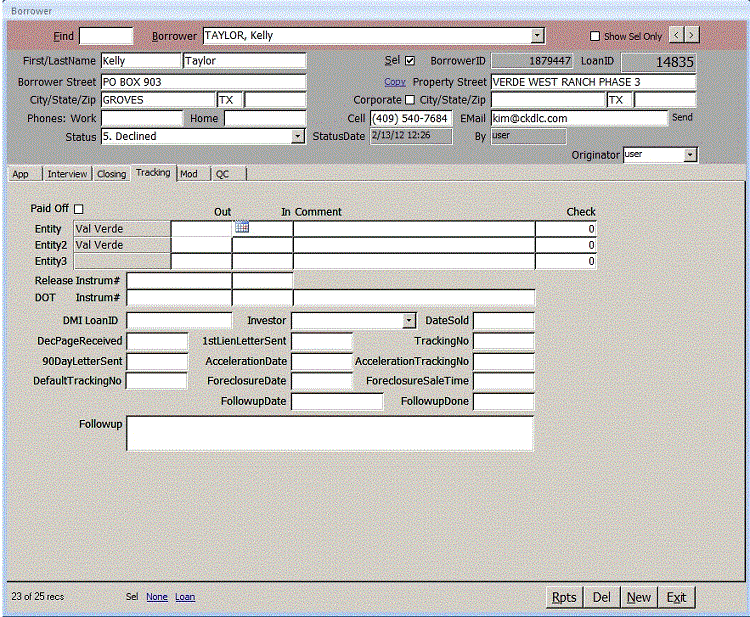Open the QC tab
750x617 pixels.
(x=222, y=174)
